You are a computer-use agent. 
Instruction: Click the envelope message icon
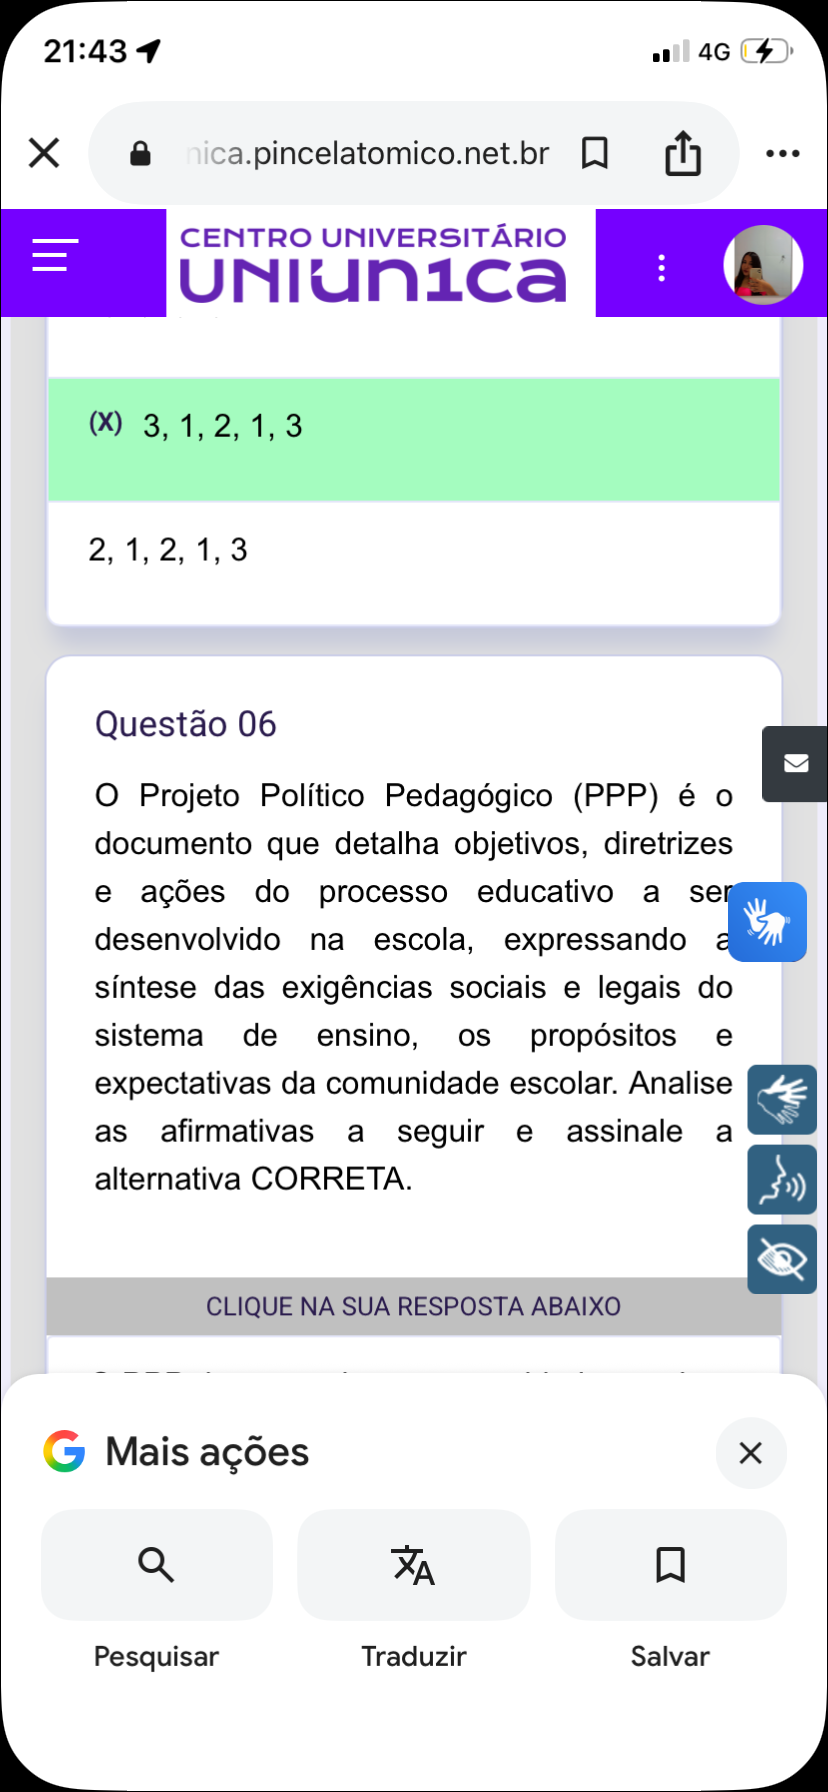(x=796, y=764)
